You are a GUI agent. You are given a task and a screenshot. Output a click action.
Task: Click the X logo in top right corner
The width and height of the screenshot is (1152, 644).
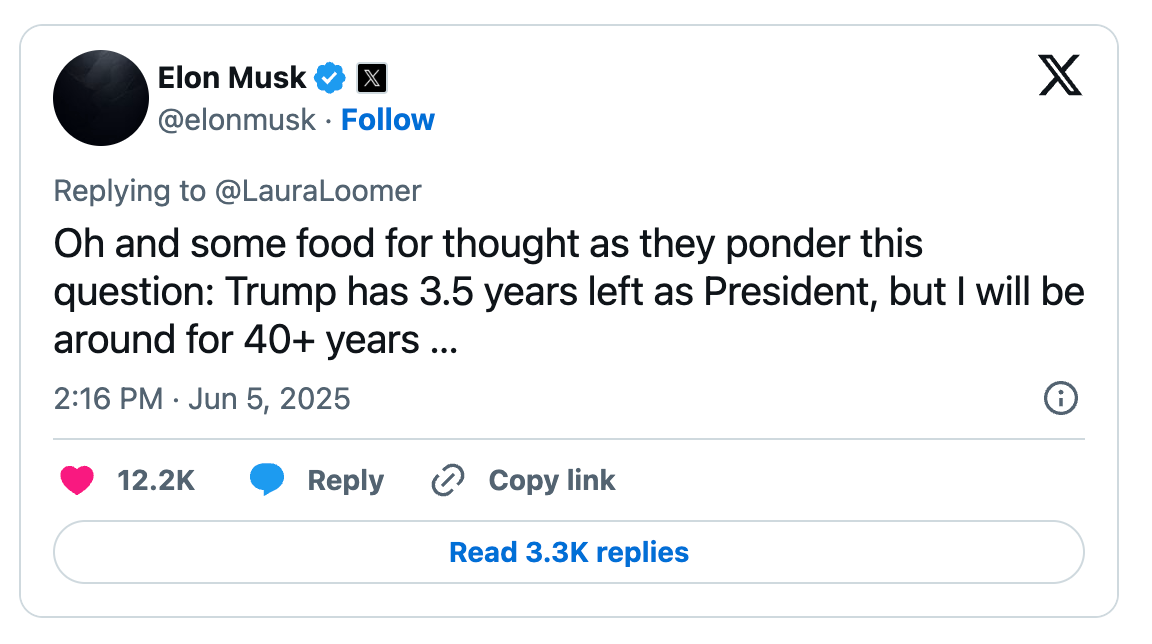[1059, 75]
